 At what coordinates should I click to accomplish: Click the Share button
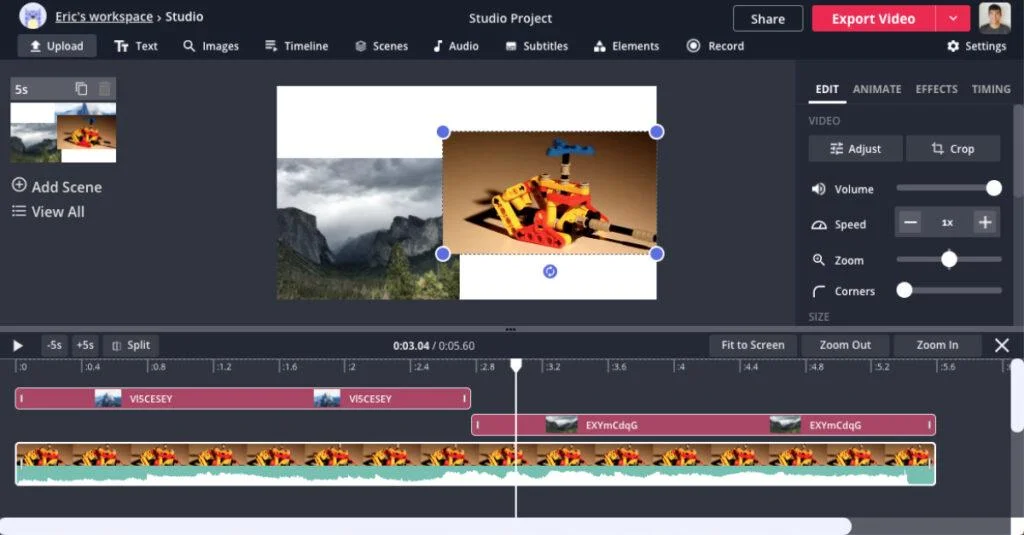click(x=767, y=19)
